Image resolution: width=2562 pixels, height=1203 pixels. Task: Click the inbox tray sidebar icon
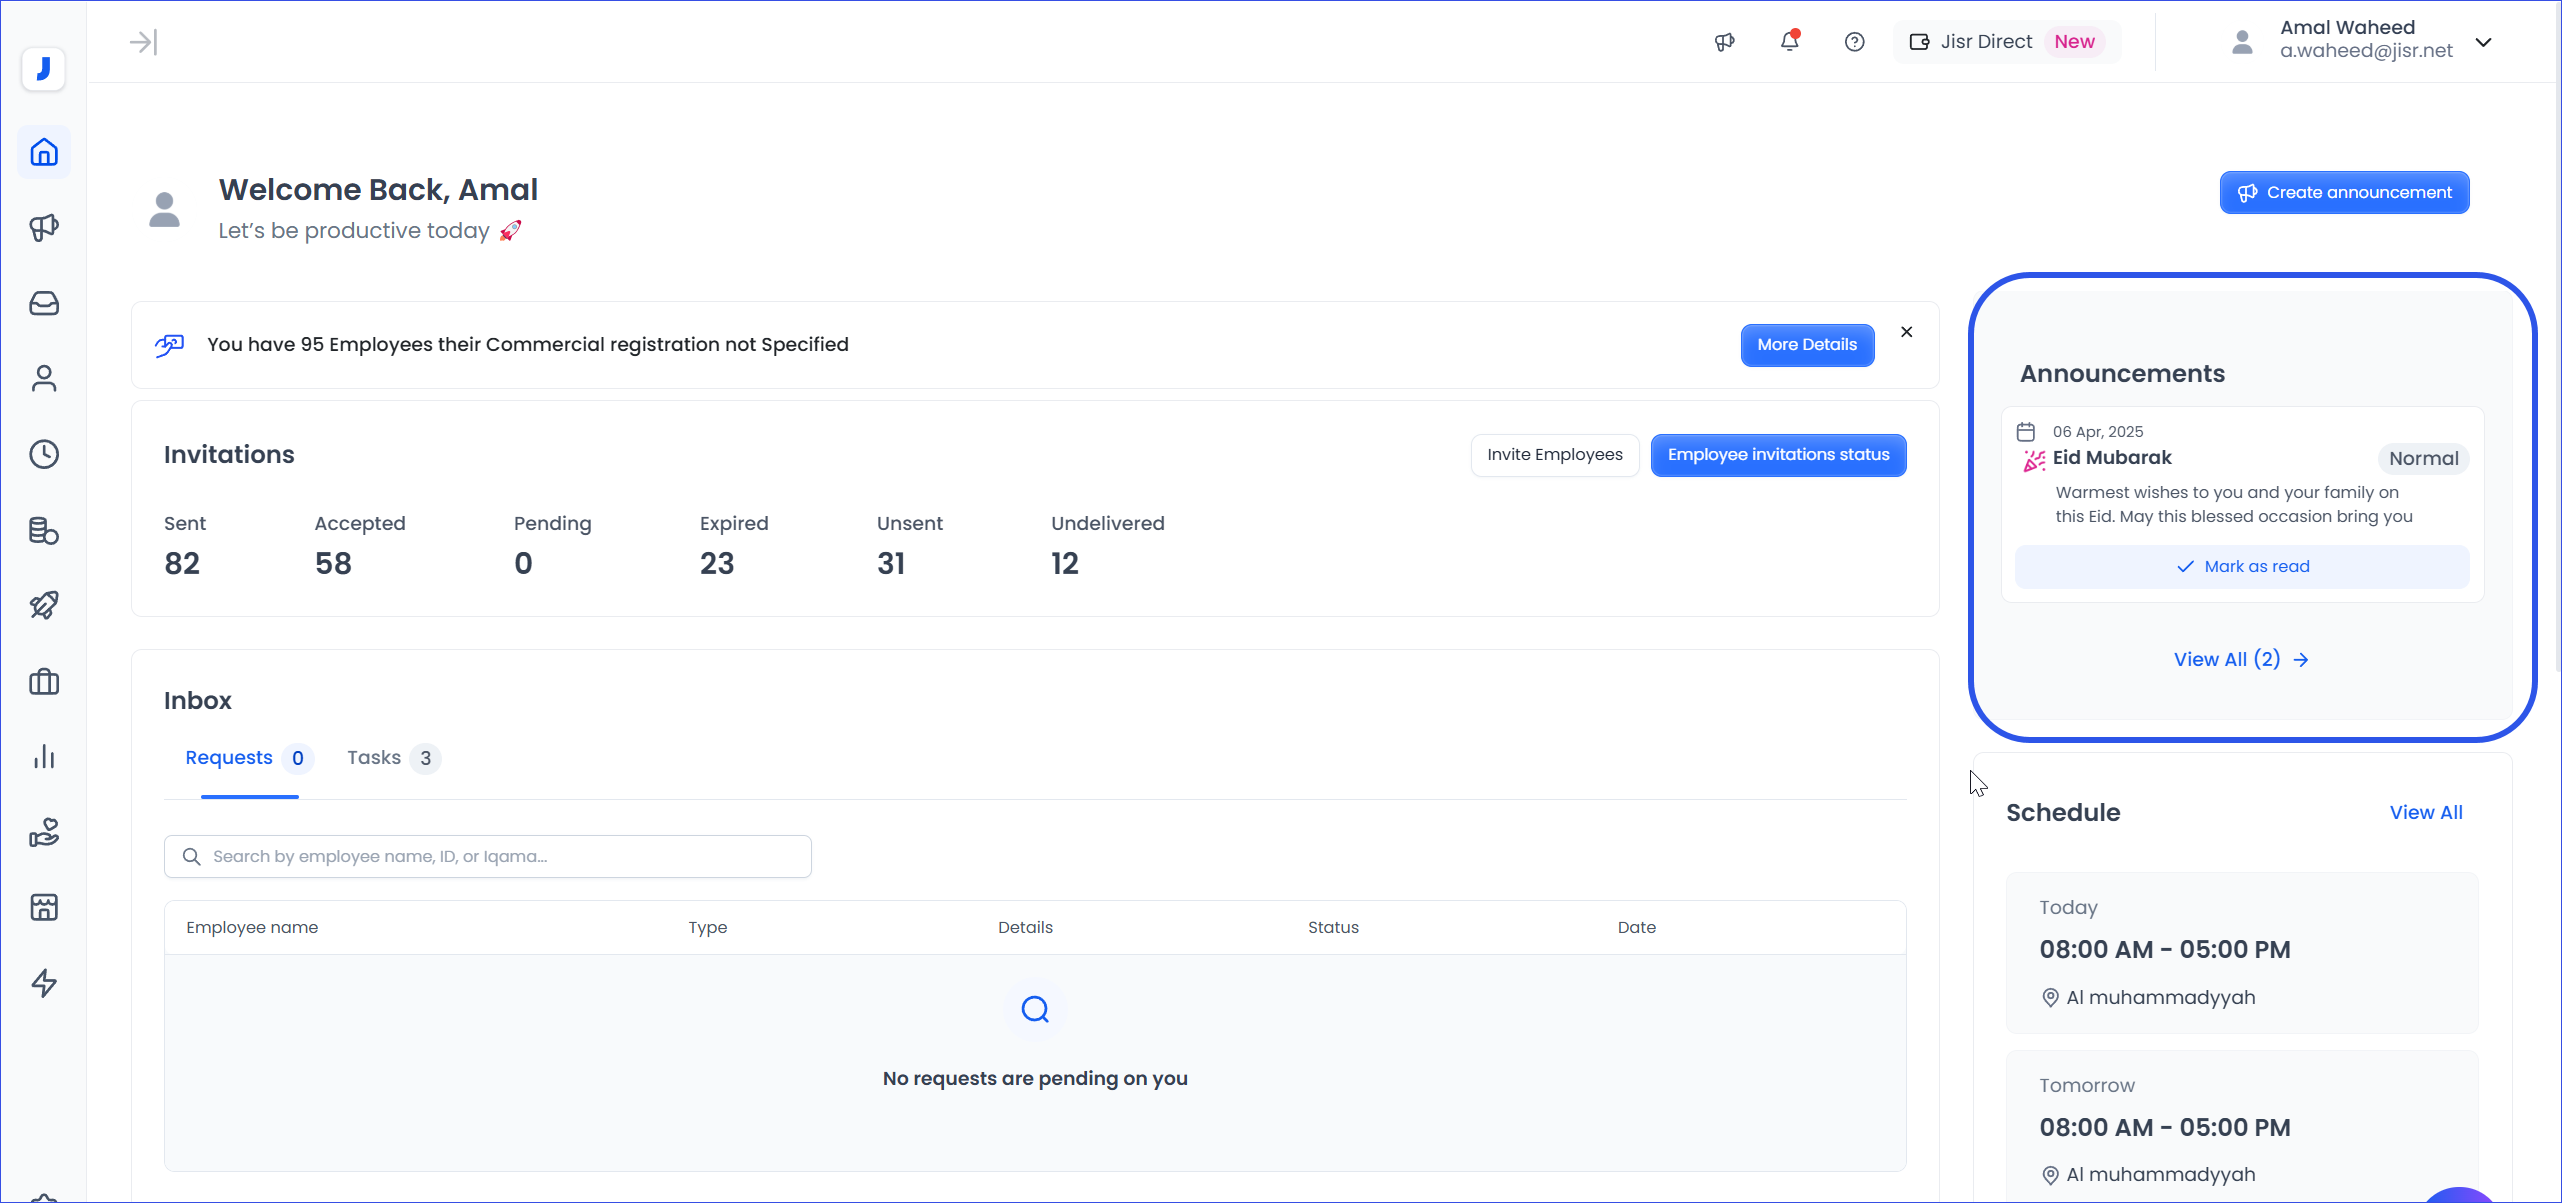pos(44,303)
